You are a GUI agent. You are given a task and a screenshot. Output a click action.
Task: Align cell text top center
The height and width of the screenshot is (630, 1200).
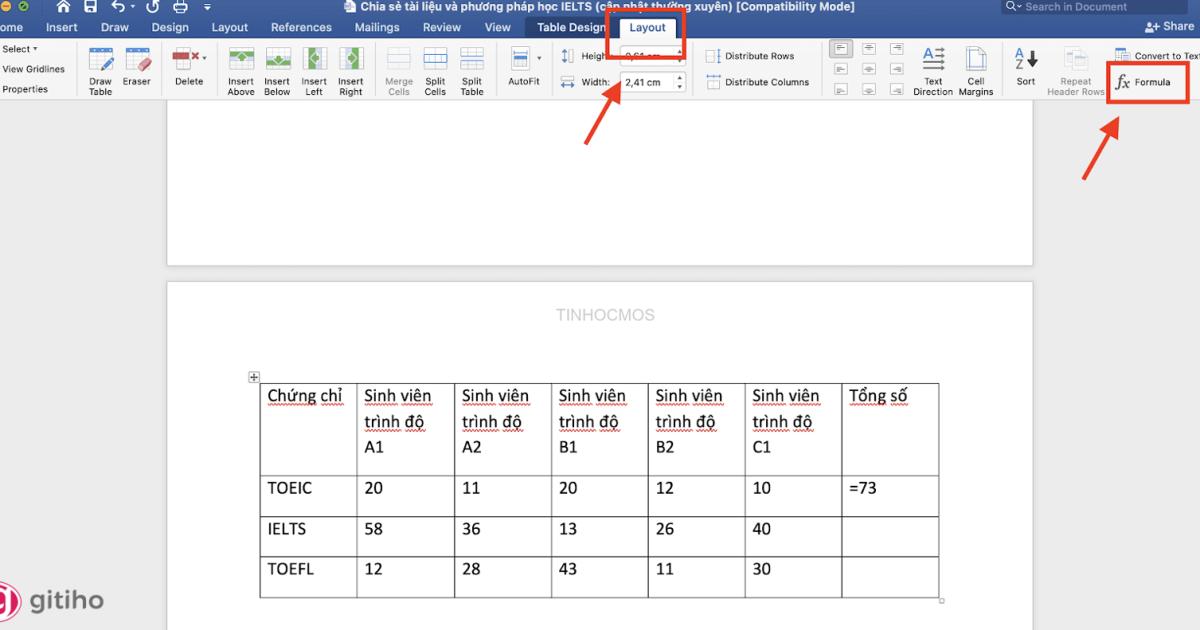coord(869,48)
